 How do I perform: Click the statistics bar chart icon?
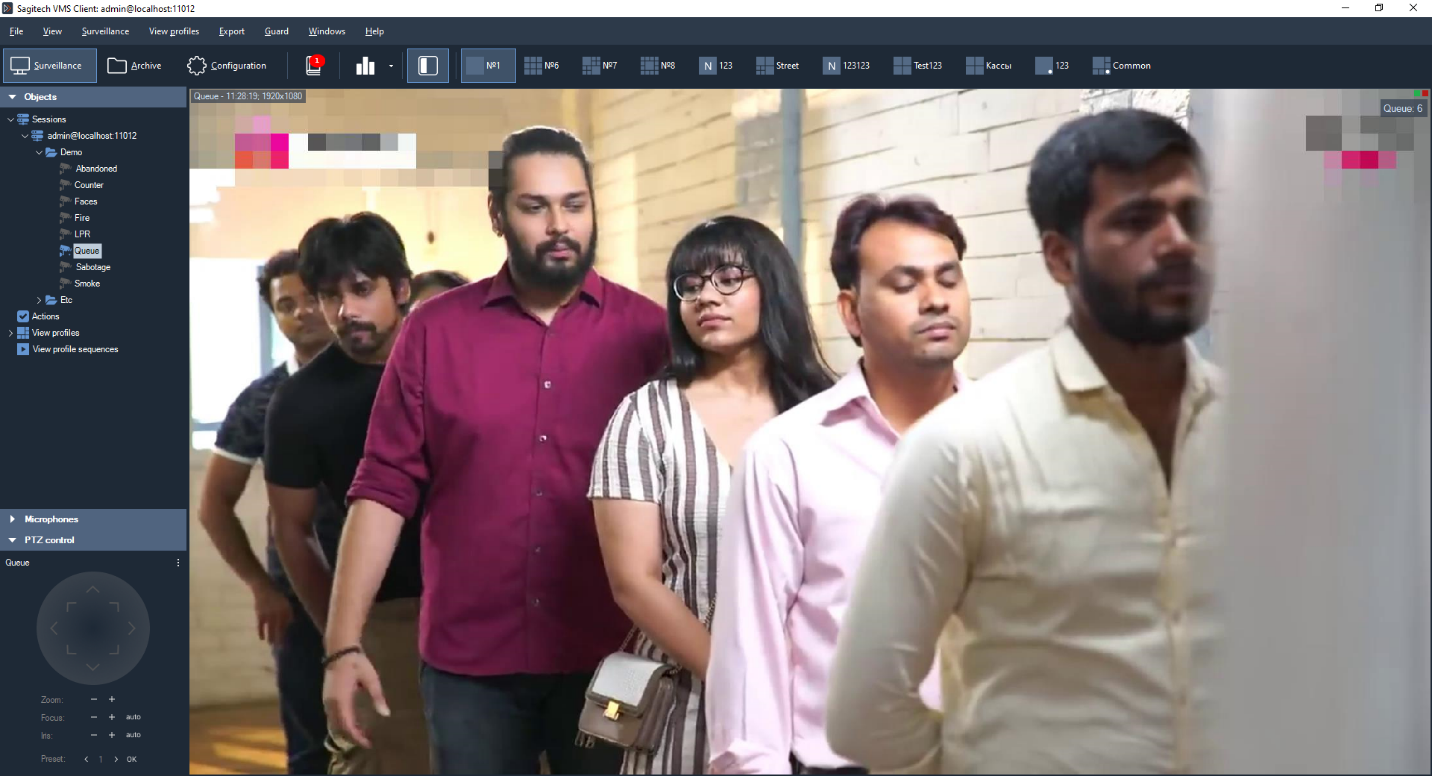tap(365, 66)
